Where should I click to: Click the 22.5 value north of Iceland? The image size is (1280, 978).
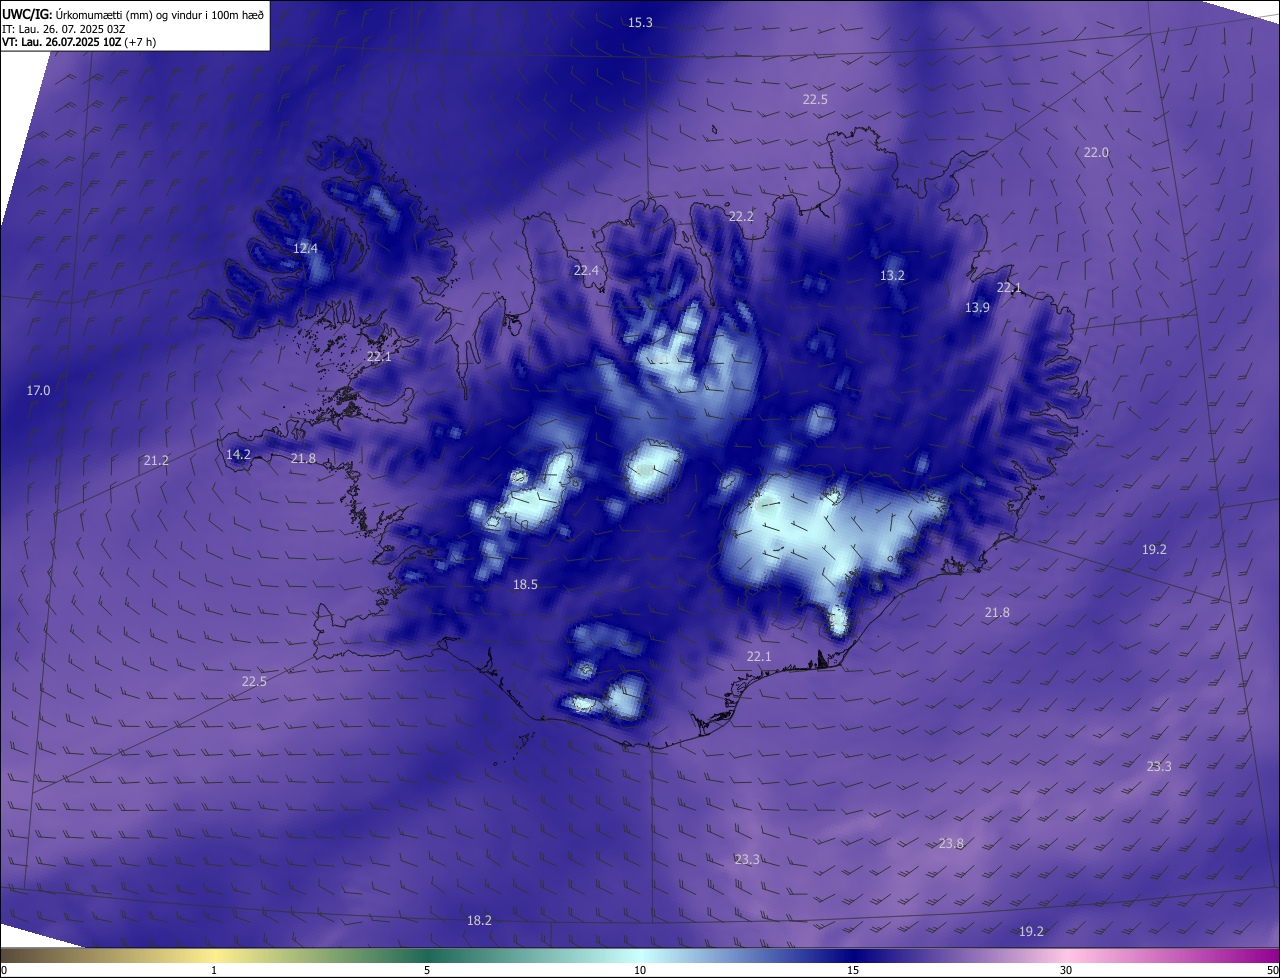[815, 99]
